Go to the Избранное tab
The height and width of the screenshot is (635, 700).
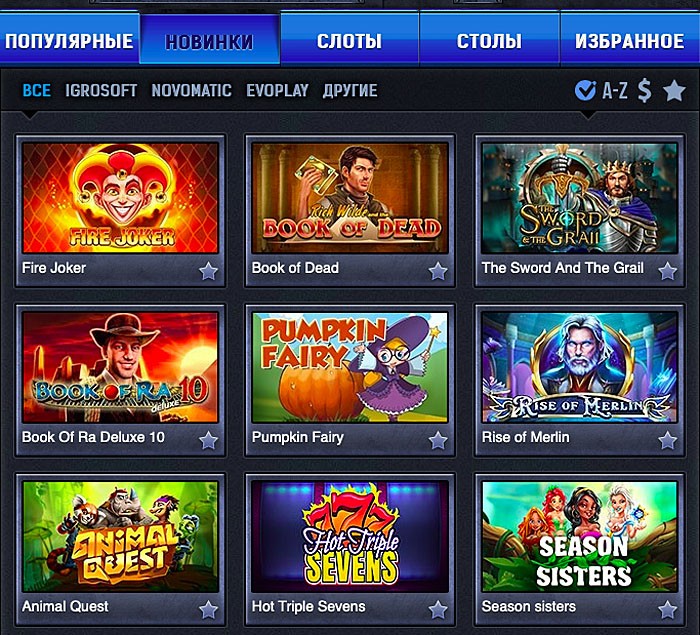pos(629,41)
